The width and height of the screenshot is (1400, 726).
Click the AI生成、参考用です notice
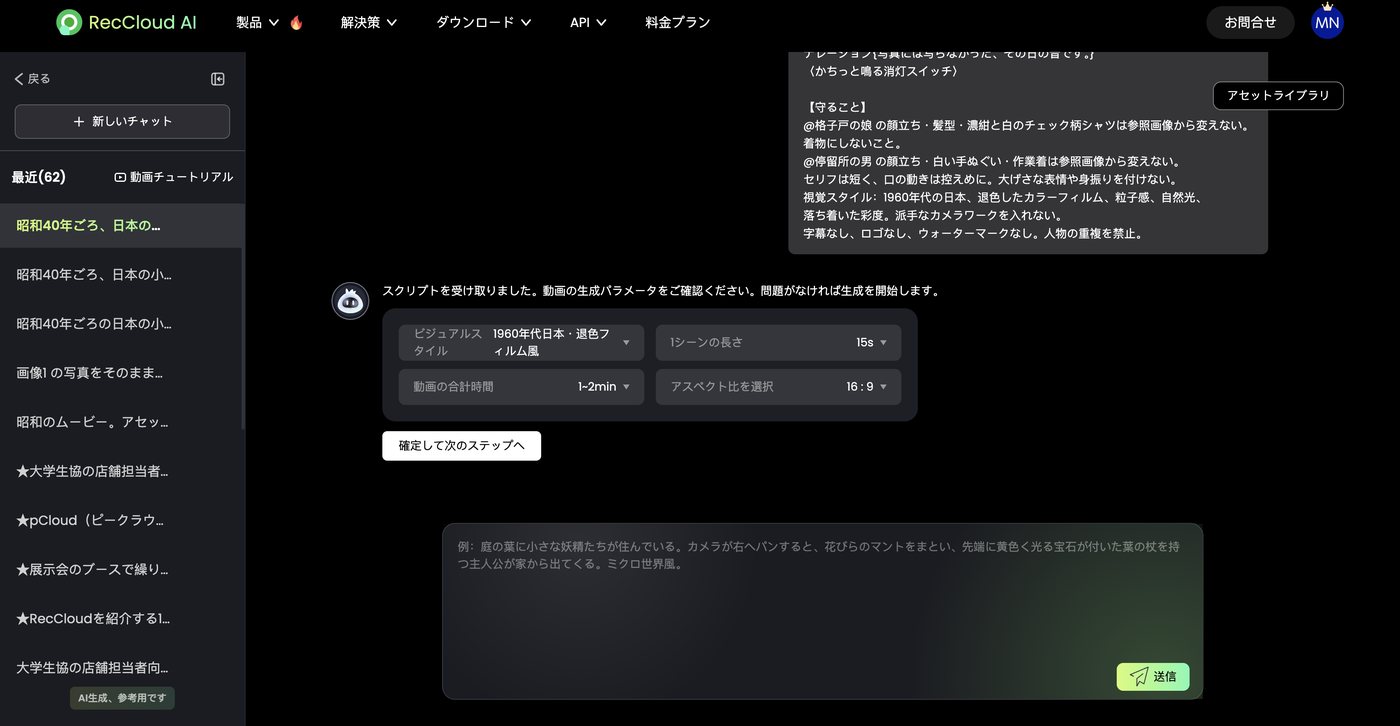(122, 698)
